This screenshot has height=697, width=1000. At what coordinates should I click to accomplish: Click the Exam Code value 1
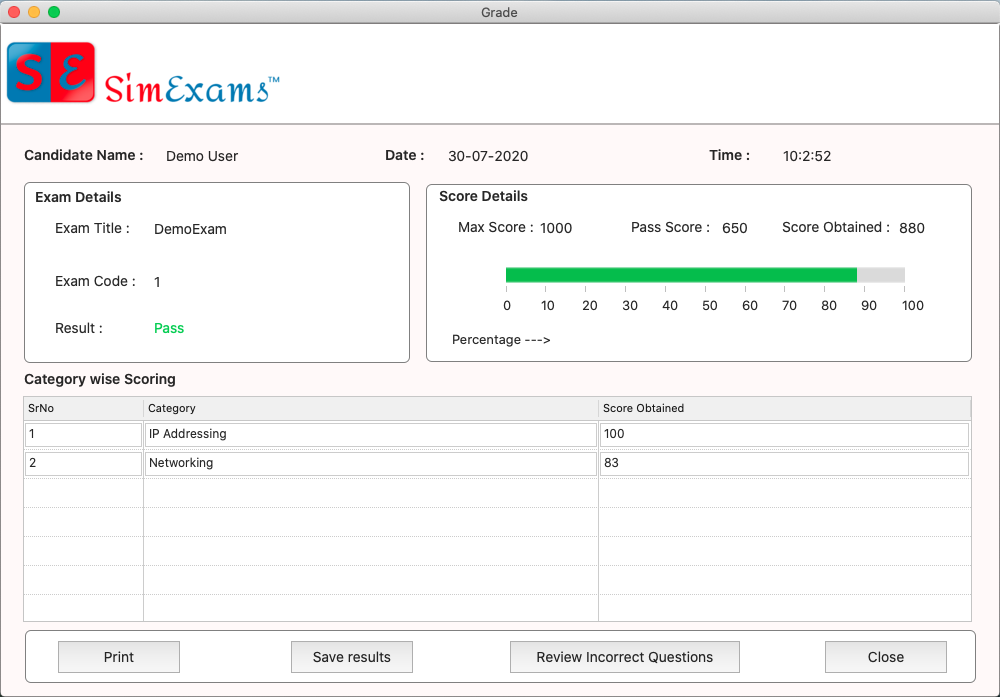[157, 282]
